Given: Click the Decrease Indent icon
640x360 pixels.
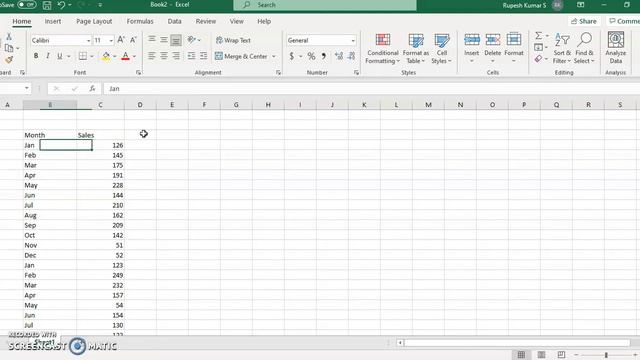Looking at the screenshot, I should click(191, 56).
